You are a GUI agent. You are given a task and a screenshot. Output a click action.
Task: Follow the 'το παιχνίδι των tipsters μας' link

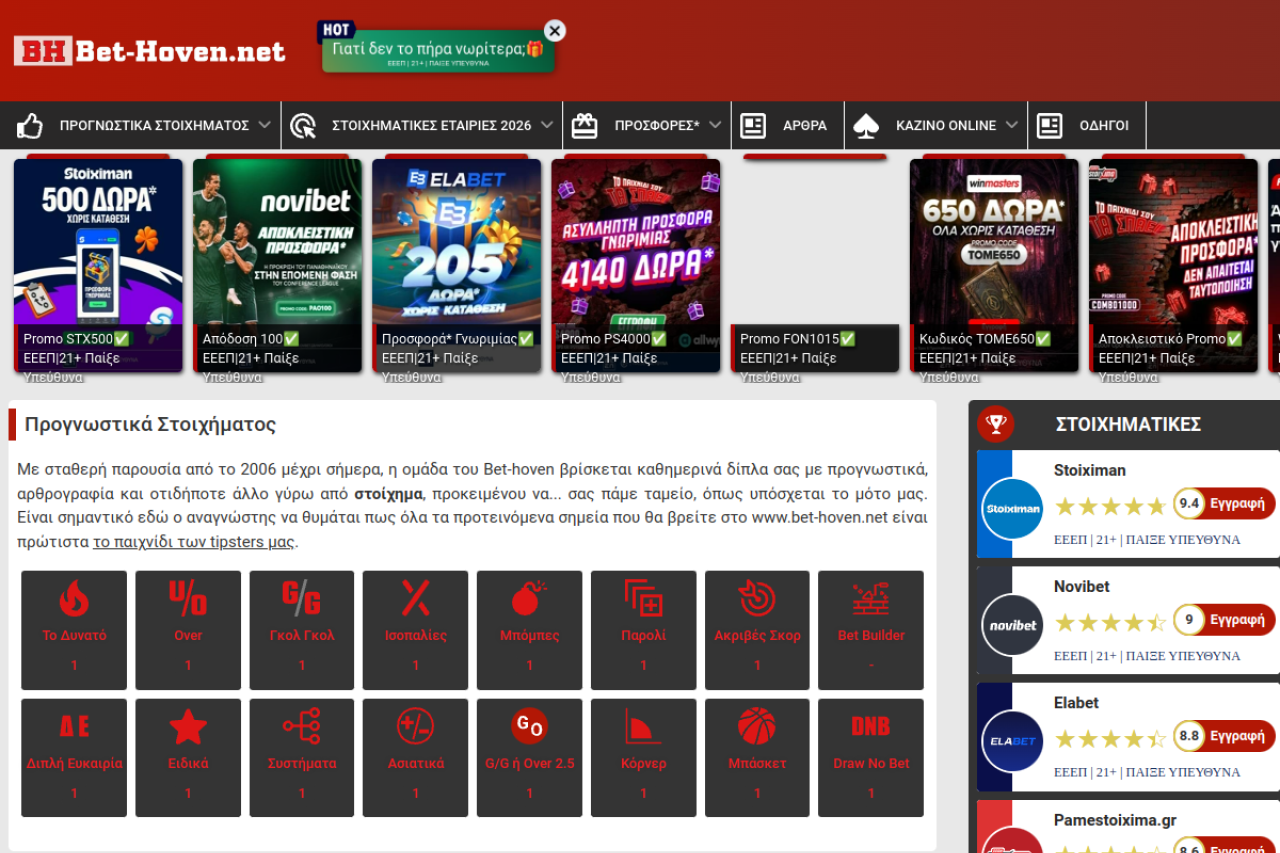(x=194, y=542)
